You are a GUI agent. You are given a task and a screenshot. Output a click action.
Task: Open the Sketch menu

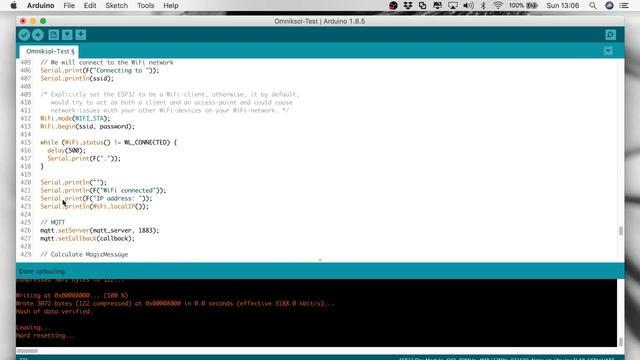pos(116,5)
